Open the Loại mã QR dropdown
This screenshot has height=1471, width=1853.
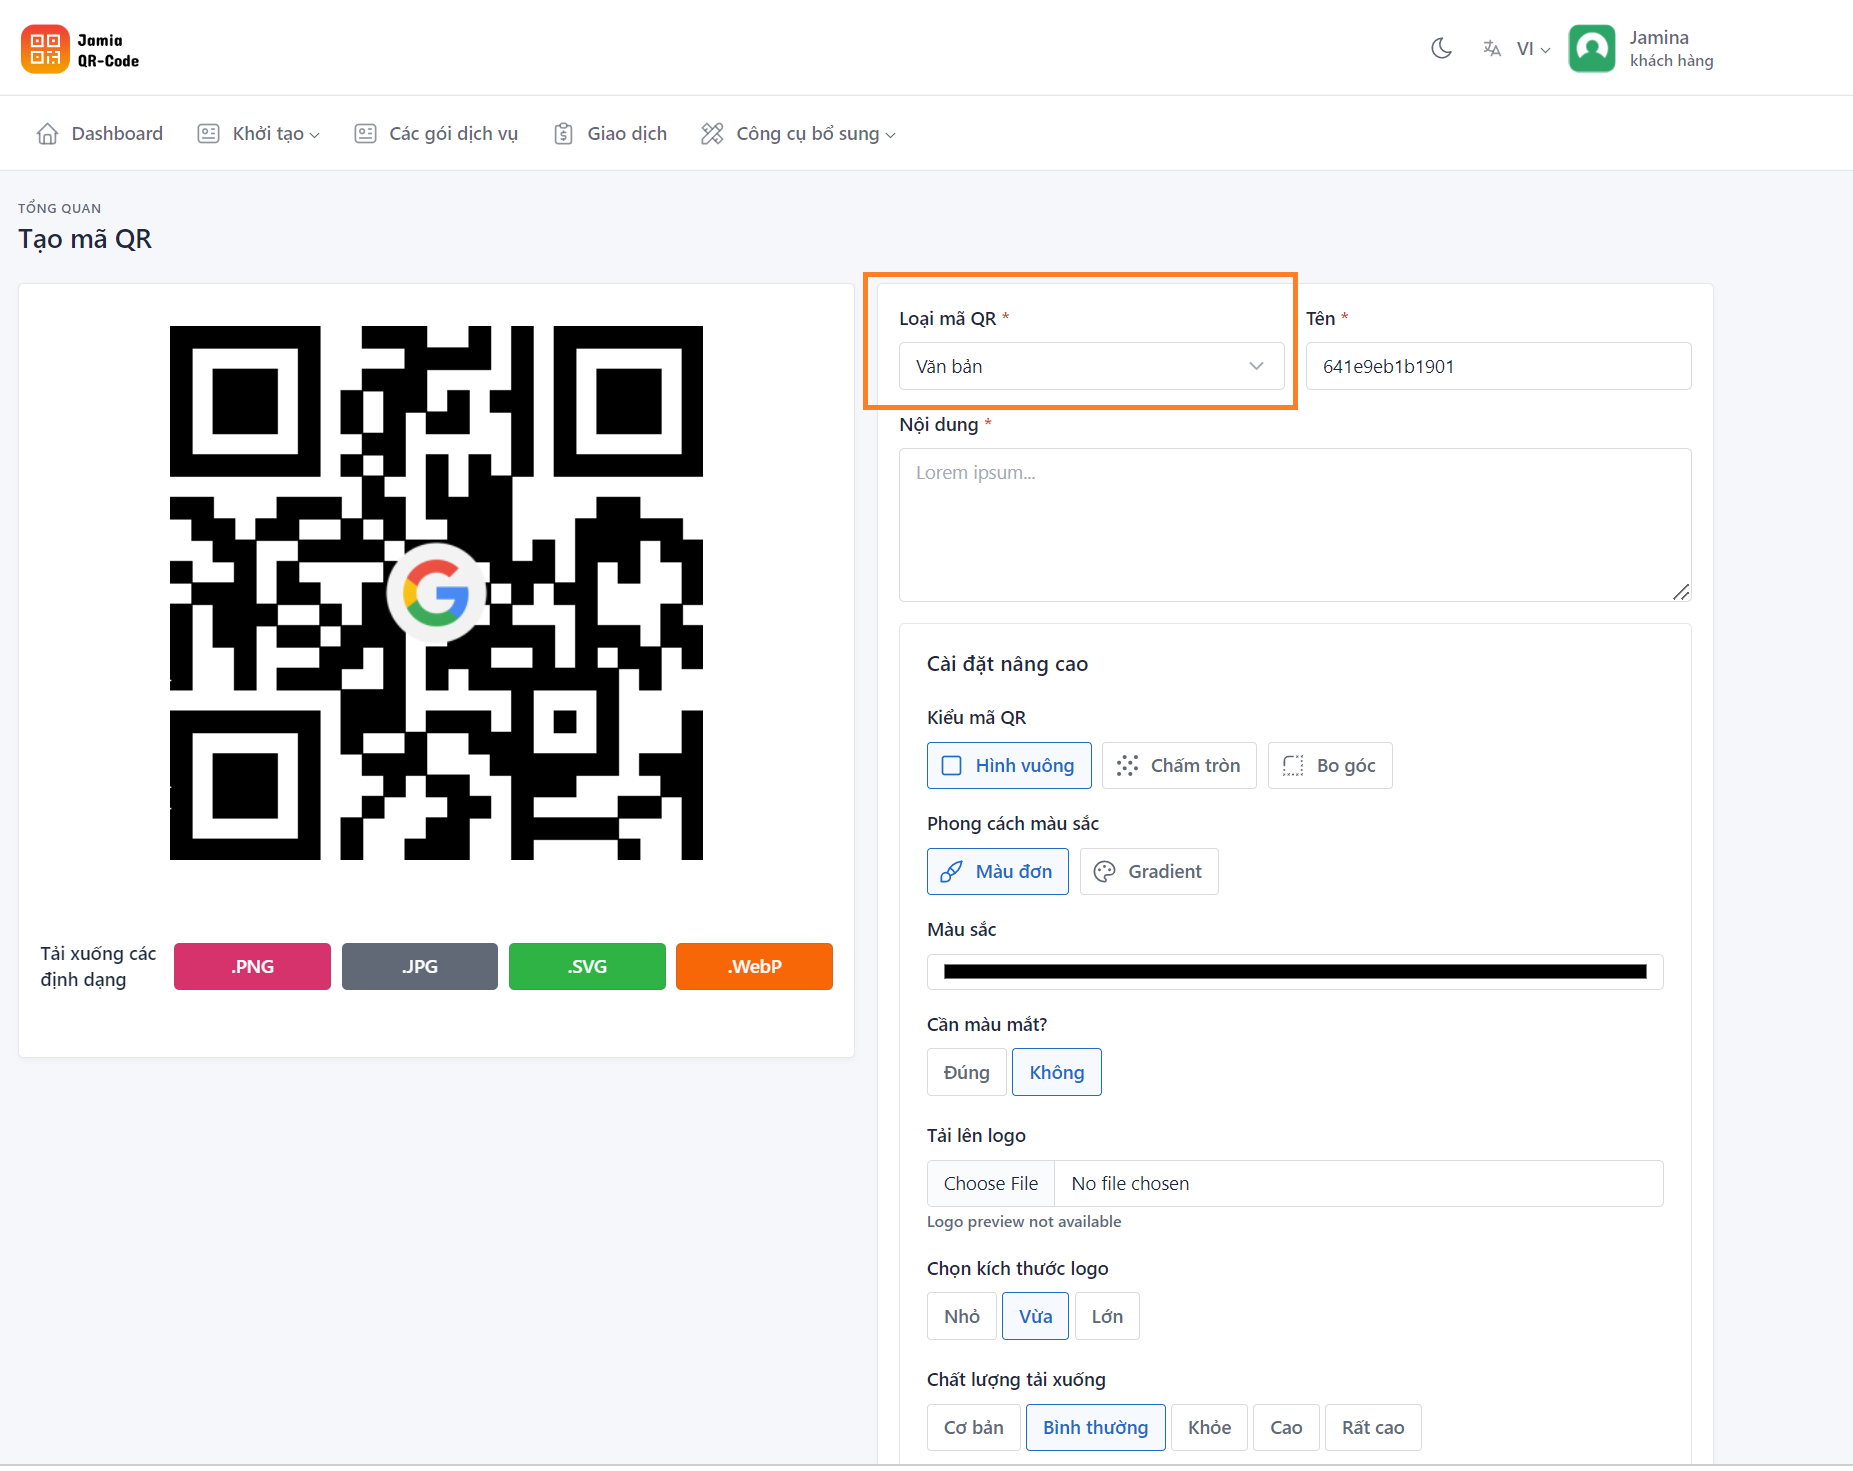point(1091,366)
